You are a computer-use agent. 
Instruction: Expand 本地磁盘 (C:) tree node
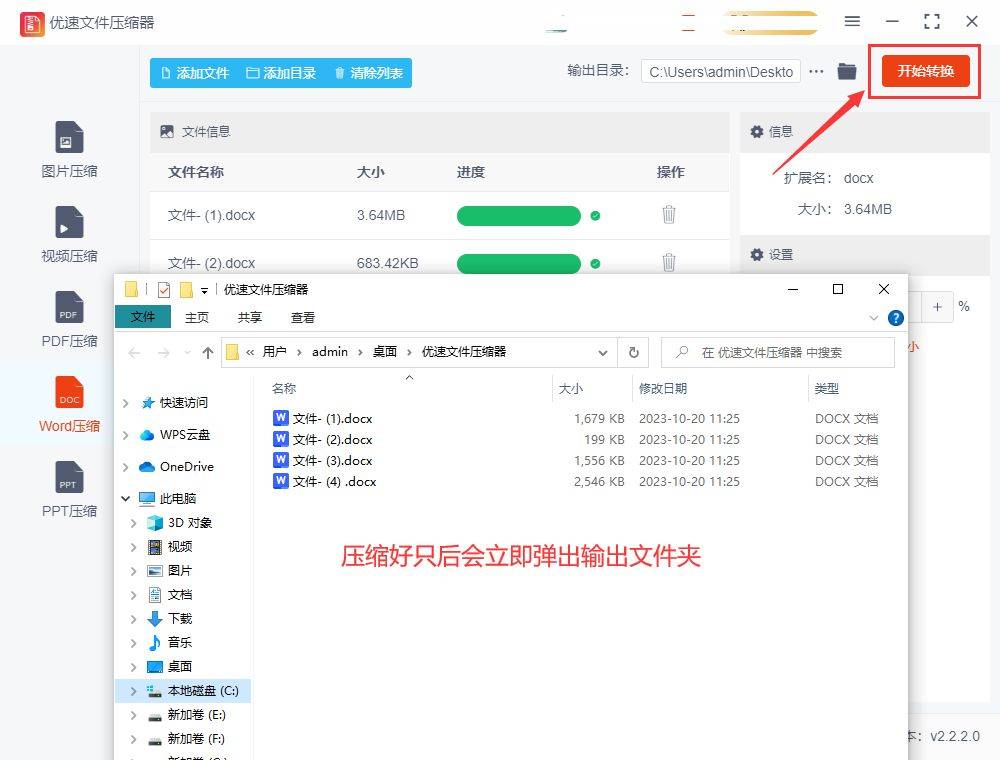click(x=133, y=691)
